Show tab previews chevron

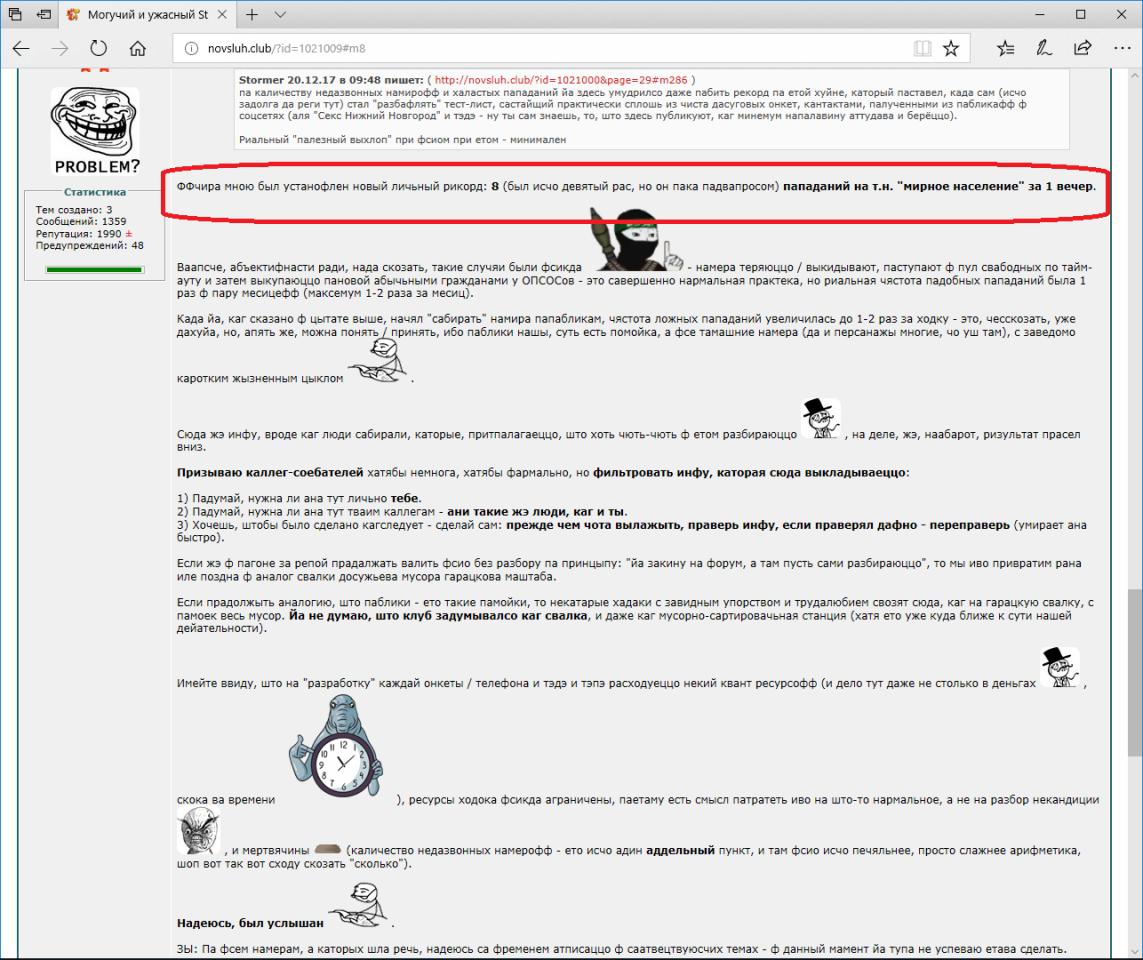pyautogui.click(x=280, y=15)
